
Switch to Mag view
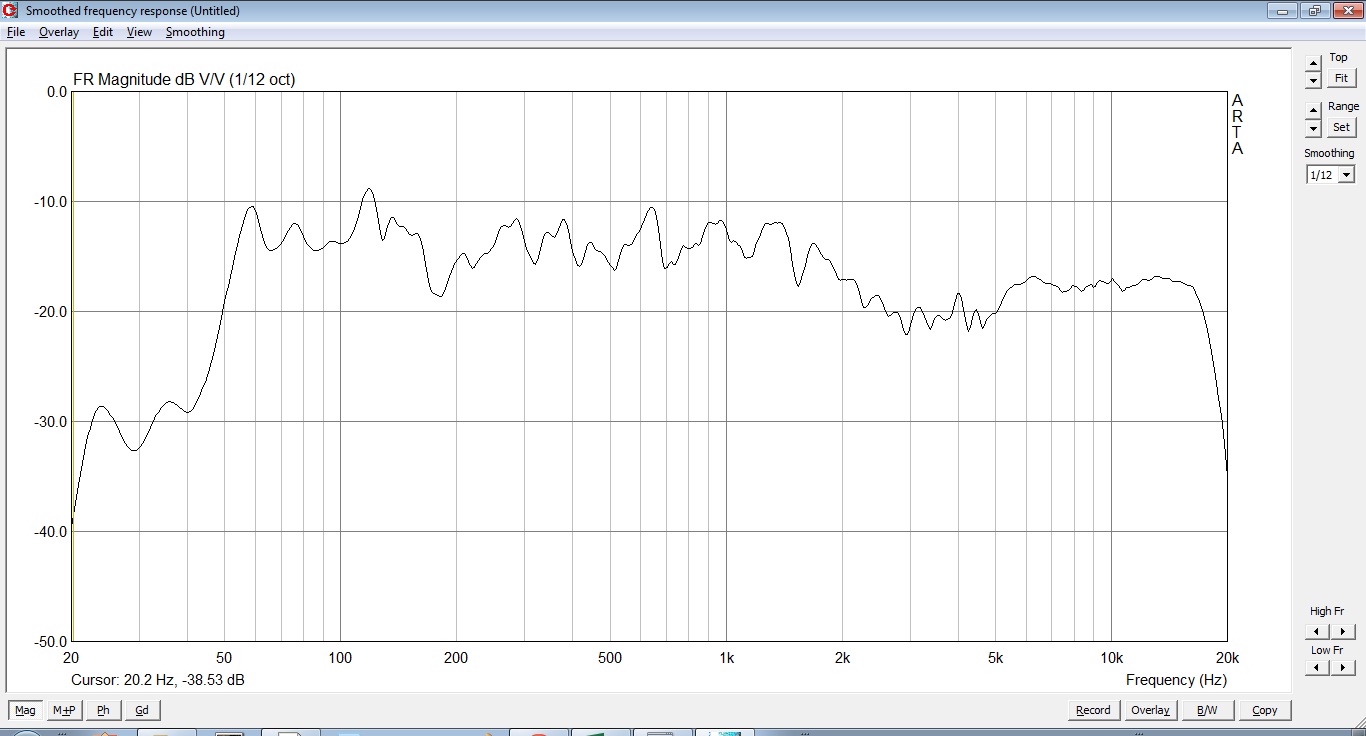point(25,710)
